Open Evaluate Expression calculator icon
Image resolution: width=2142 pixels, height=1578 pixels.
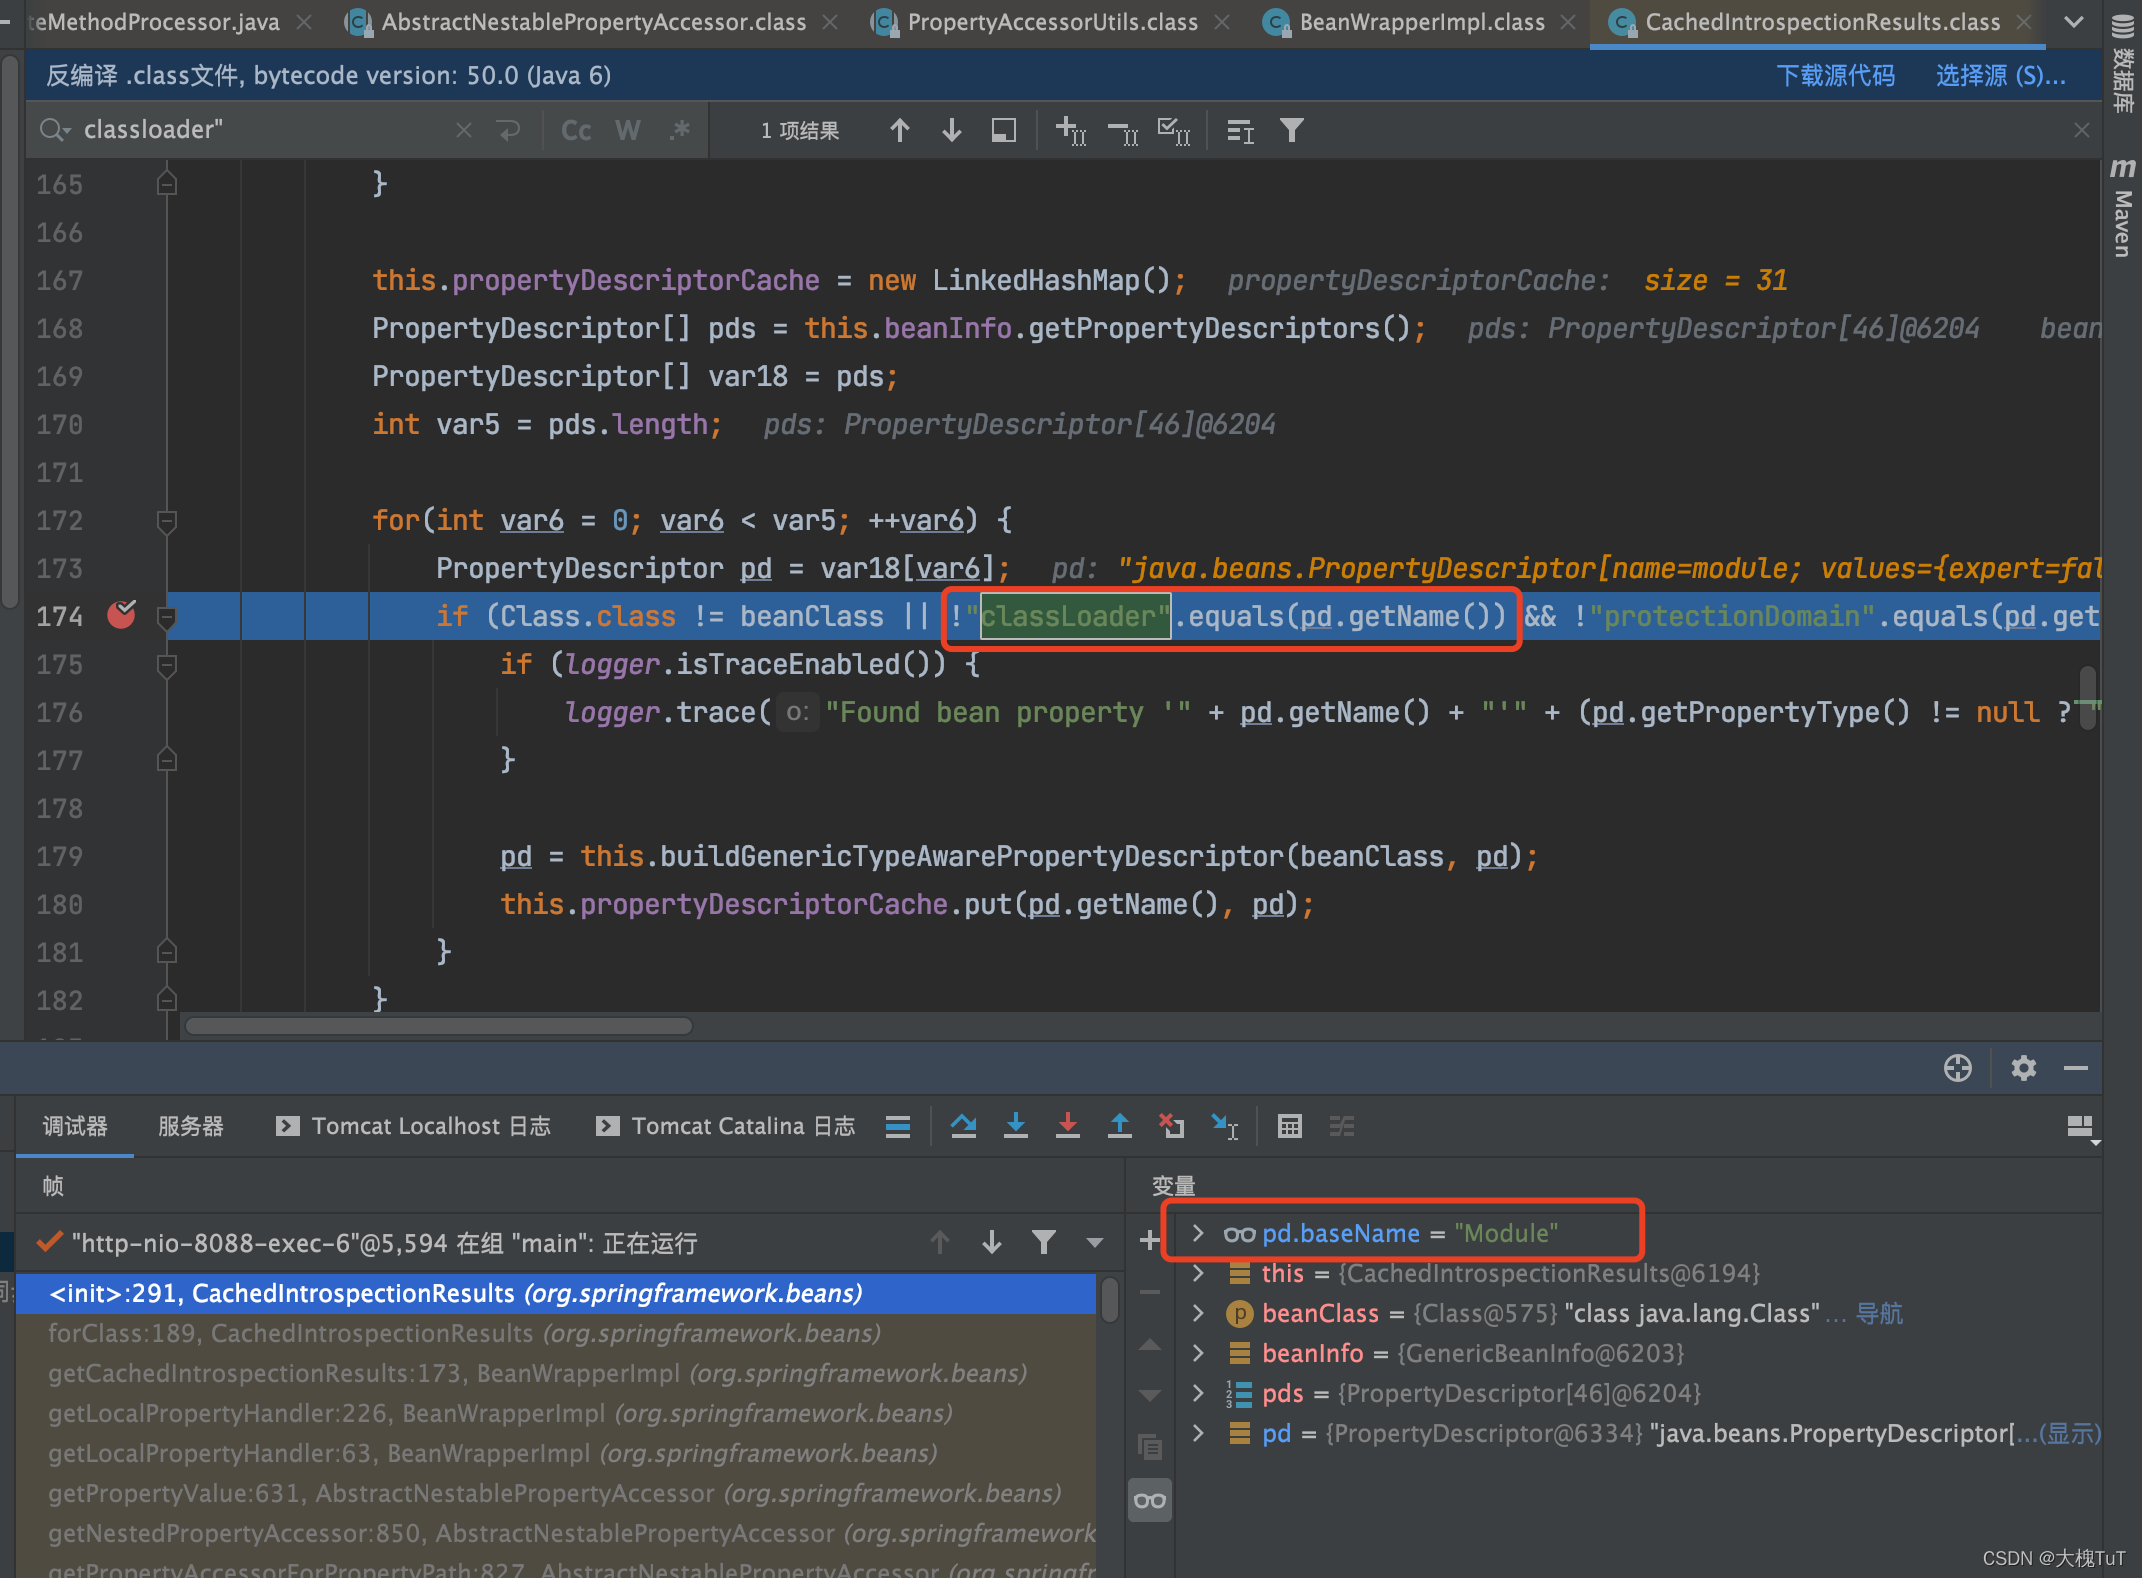coord(1290,1127)
